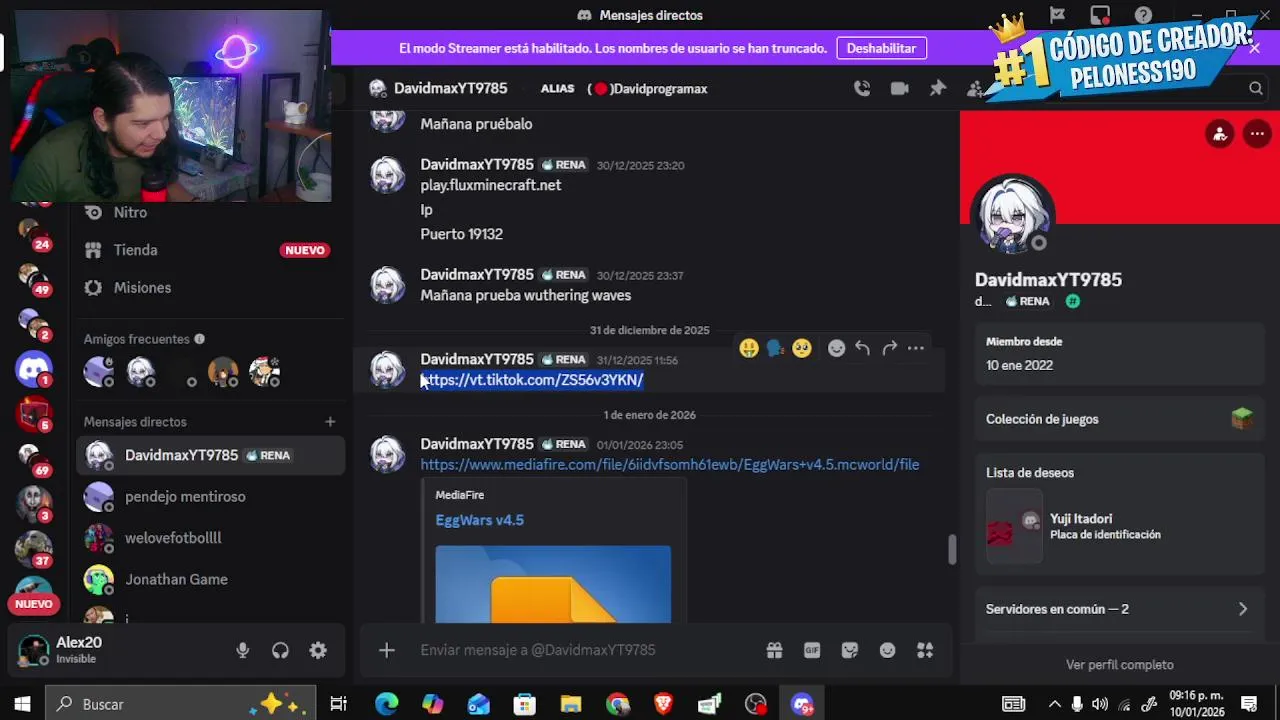
Task: Open server icon with 49 badge
Action: (x=33, y=279)
